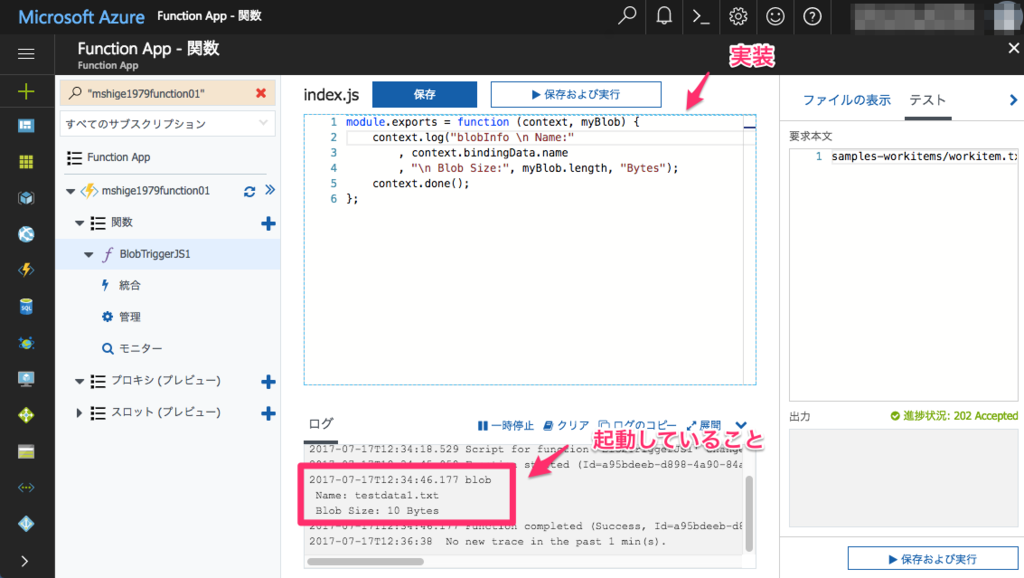Add a new proxy with plus
The image size is (1024, 578).
[268, 381]
